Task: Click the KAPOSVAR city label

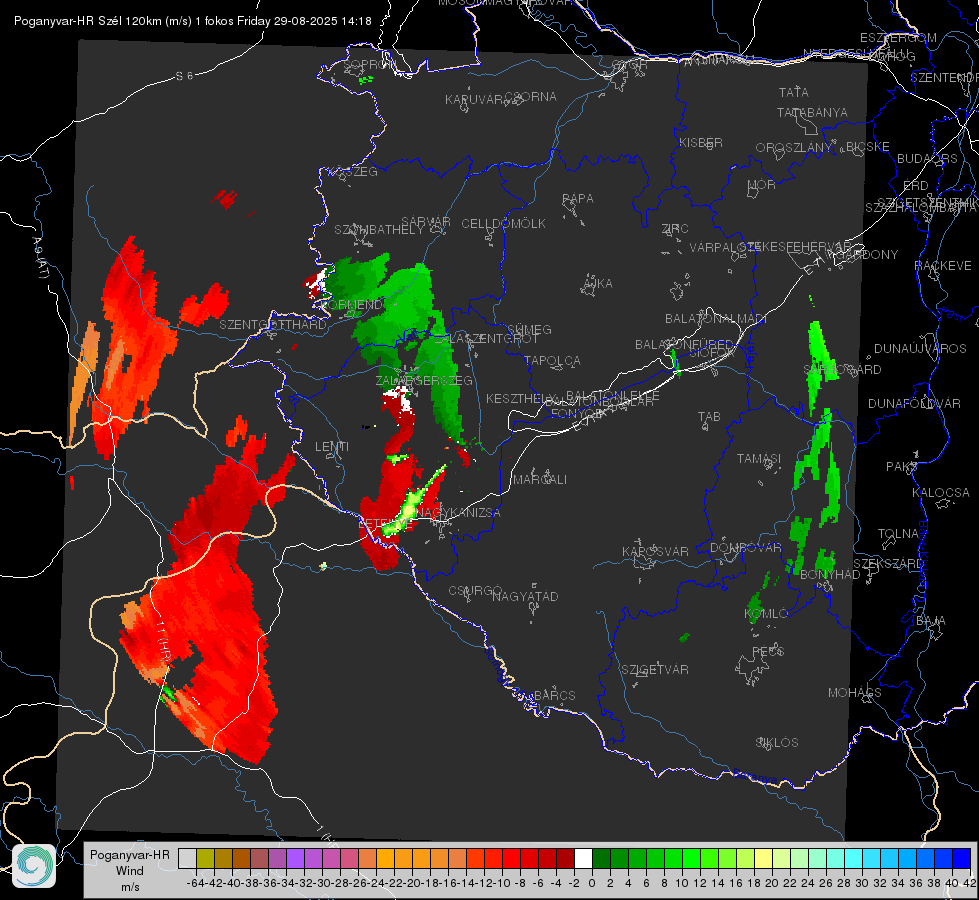Action: 656,551
